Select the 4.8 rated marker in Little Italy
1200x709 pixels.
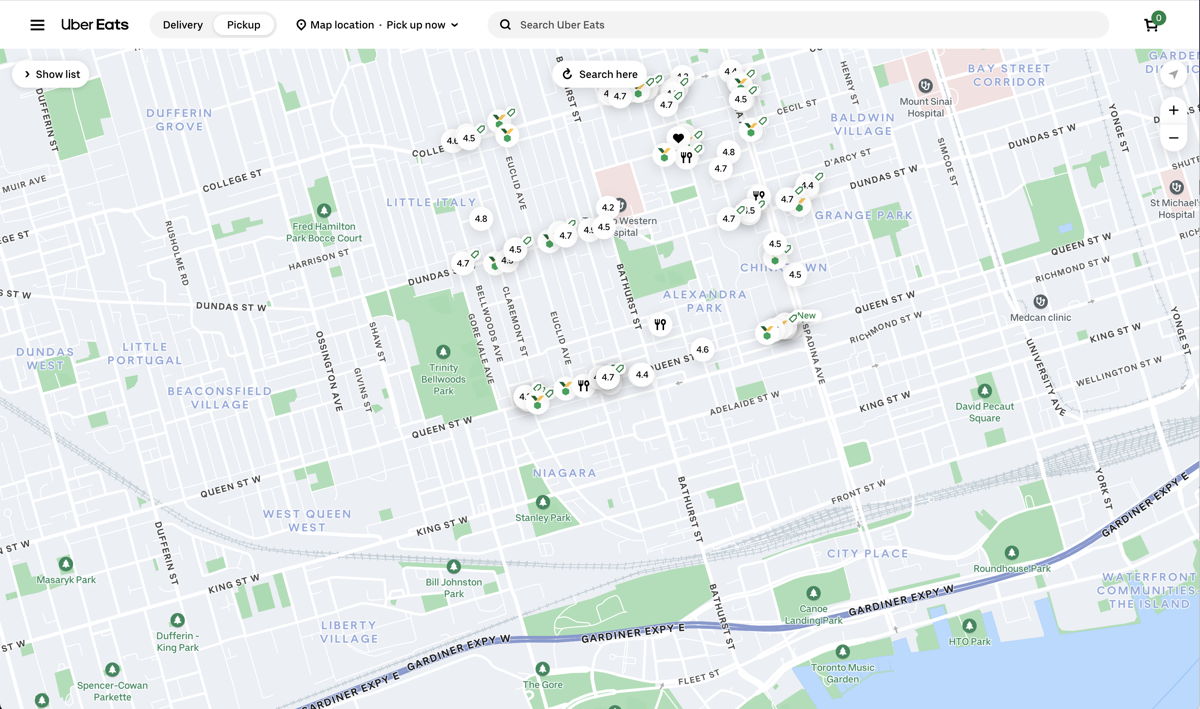pos(481,219)
